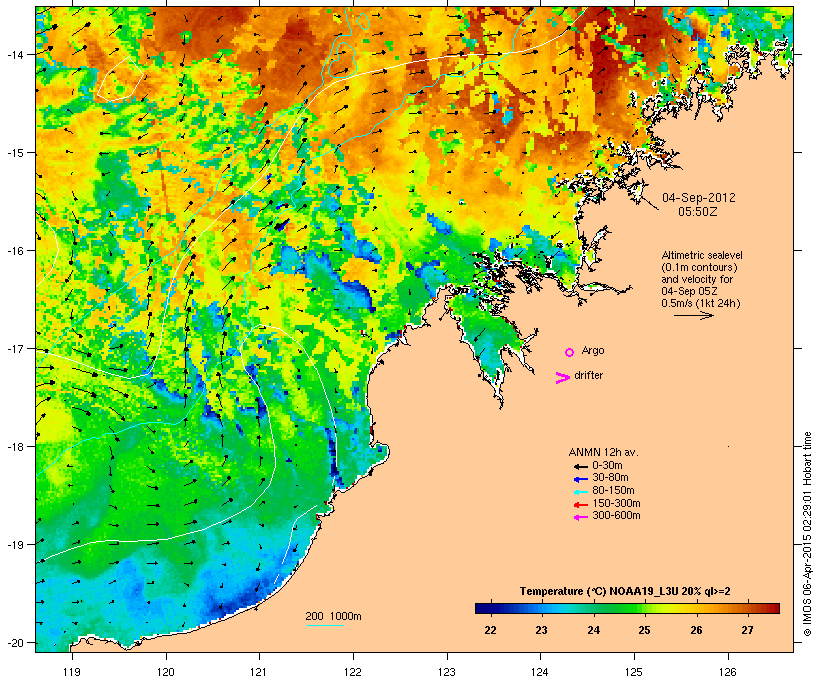Click the magenta drifter chevron symbol
This screenshot has width=820, height=680.
pos(563,378)
